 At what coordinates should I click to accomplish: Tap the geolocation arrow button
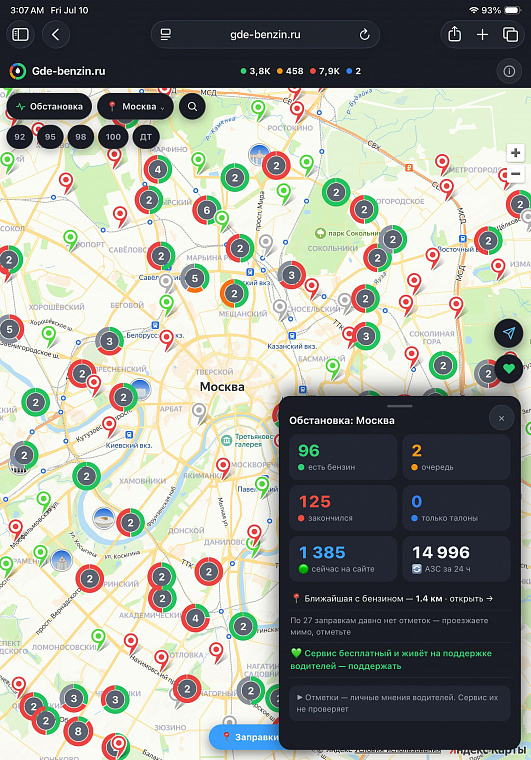click(508, 333)
